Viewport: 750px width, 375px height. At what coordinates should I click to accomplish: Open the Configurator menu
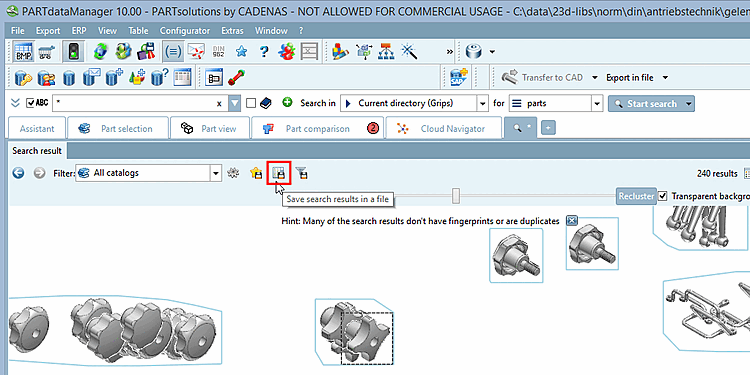[x=185, y=31]
